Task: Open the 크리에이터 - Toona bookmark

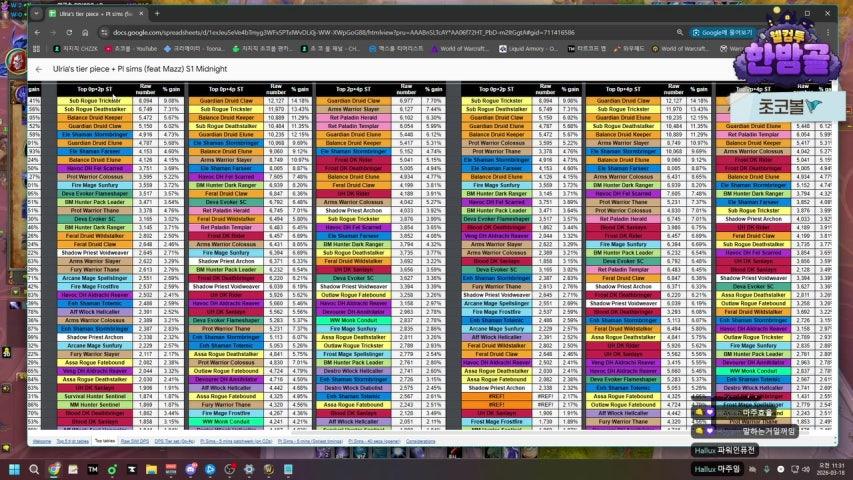Action: [x=194, y=48]
